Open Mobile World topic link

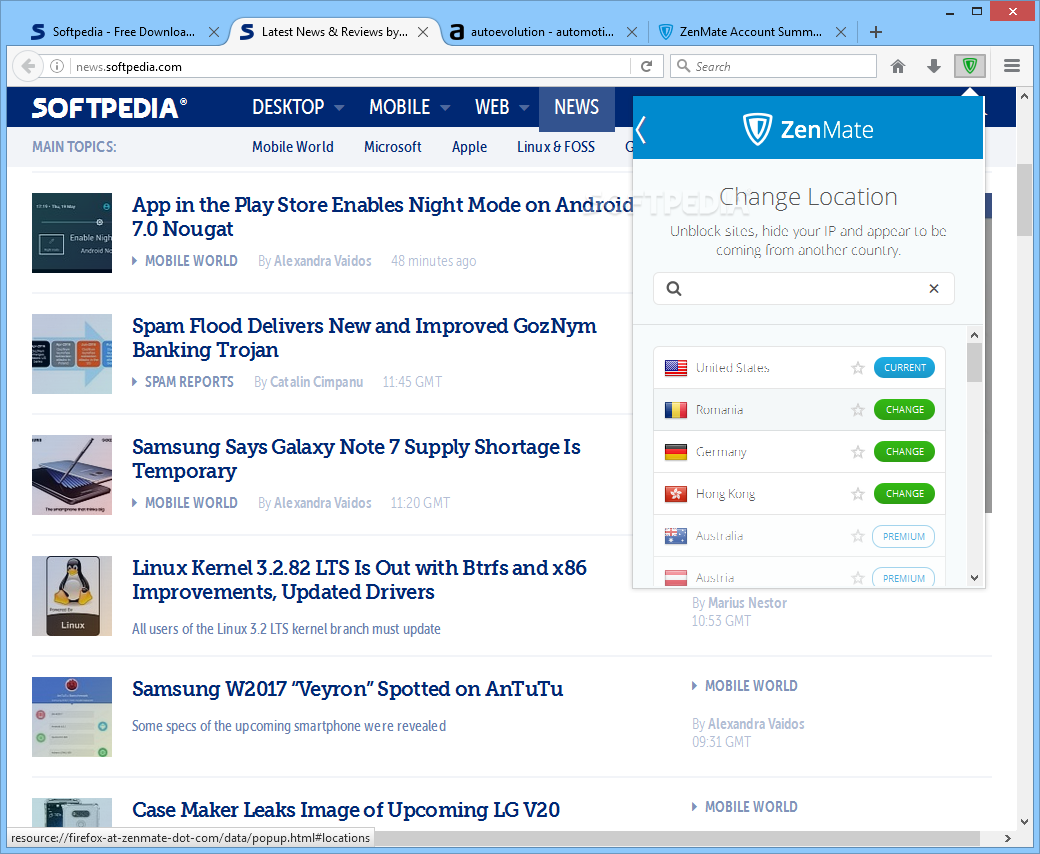point(292,147)
